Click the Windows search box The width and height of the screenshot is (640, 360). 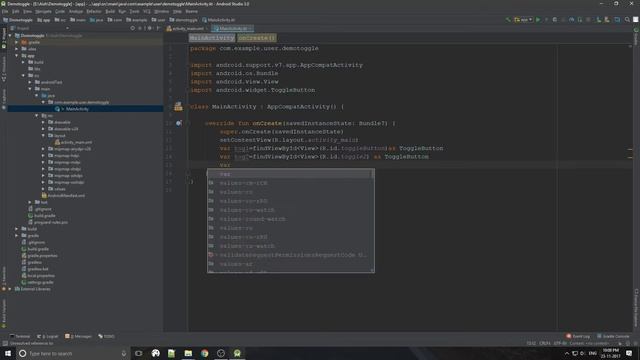73,353
